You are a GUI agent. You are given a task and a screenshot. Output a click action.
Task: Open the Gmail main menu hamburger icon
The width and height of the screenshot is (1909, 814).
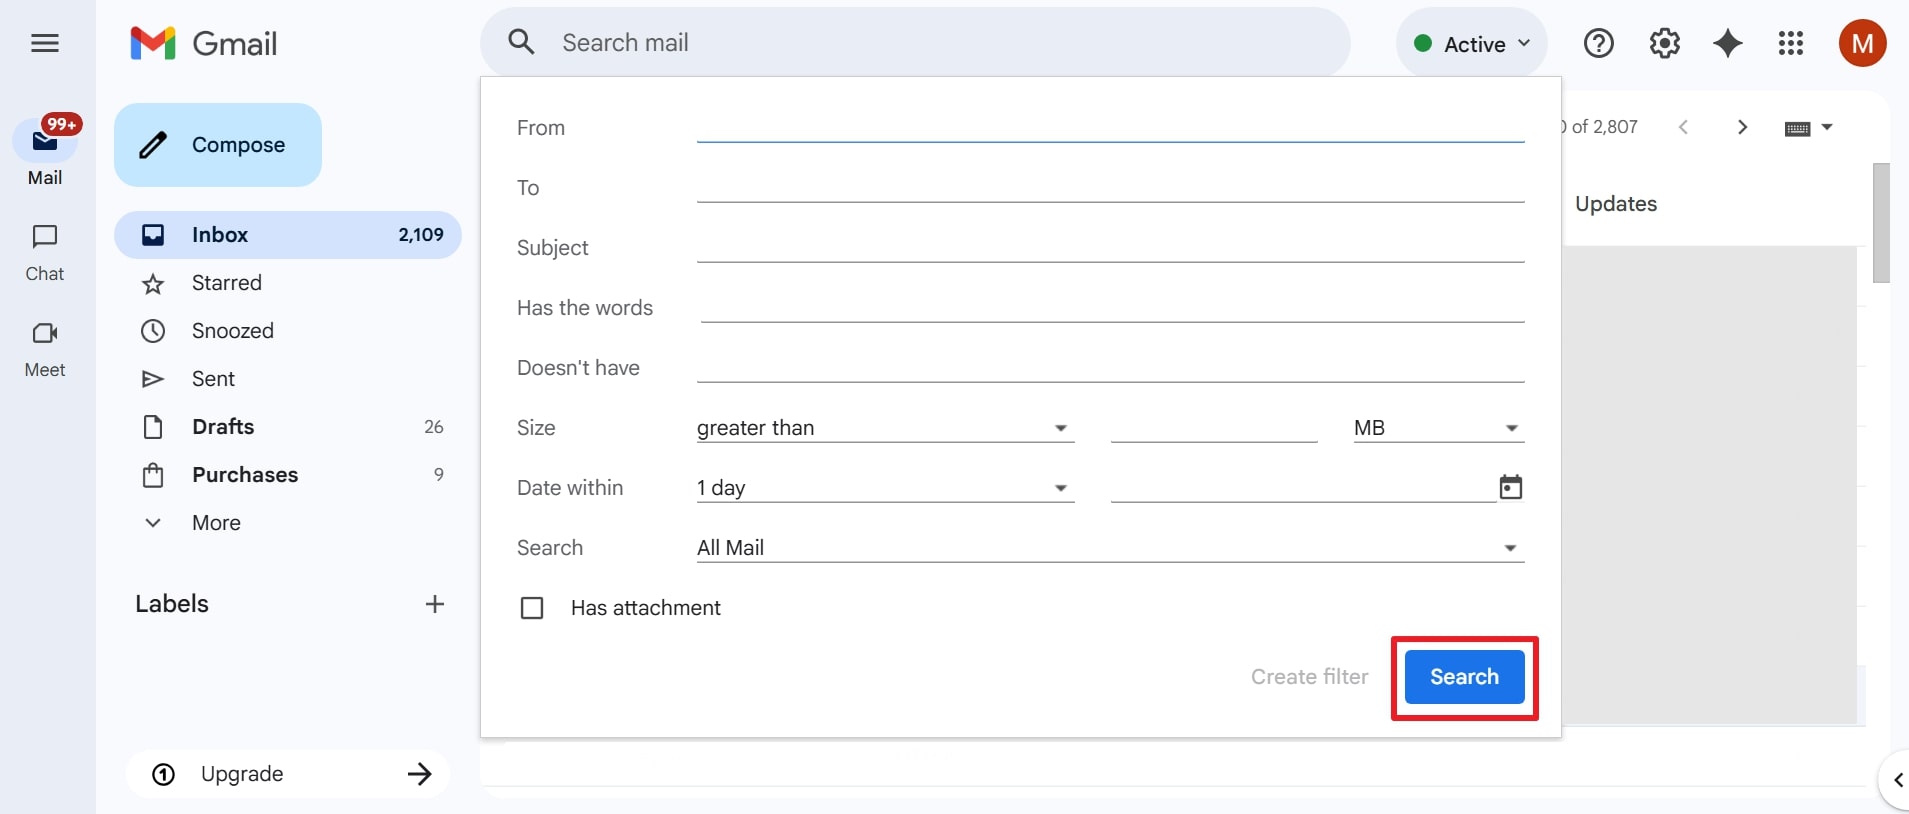click(44, 43)
